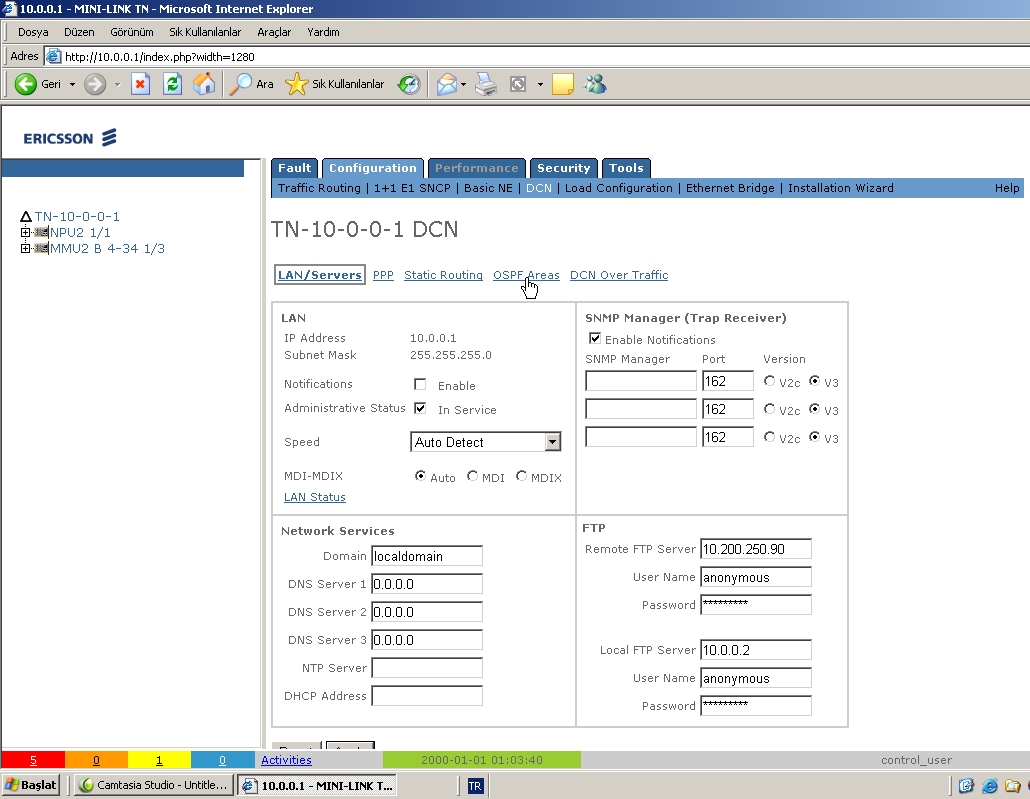Viewport: 1030px width, 799px height.
Task: Open the Görünüm menu
Action: [131, 32]
